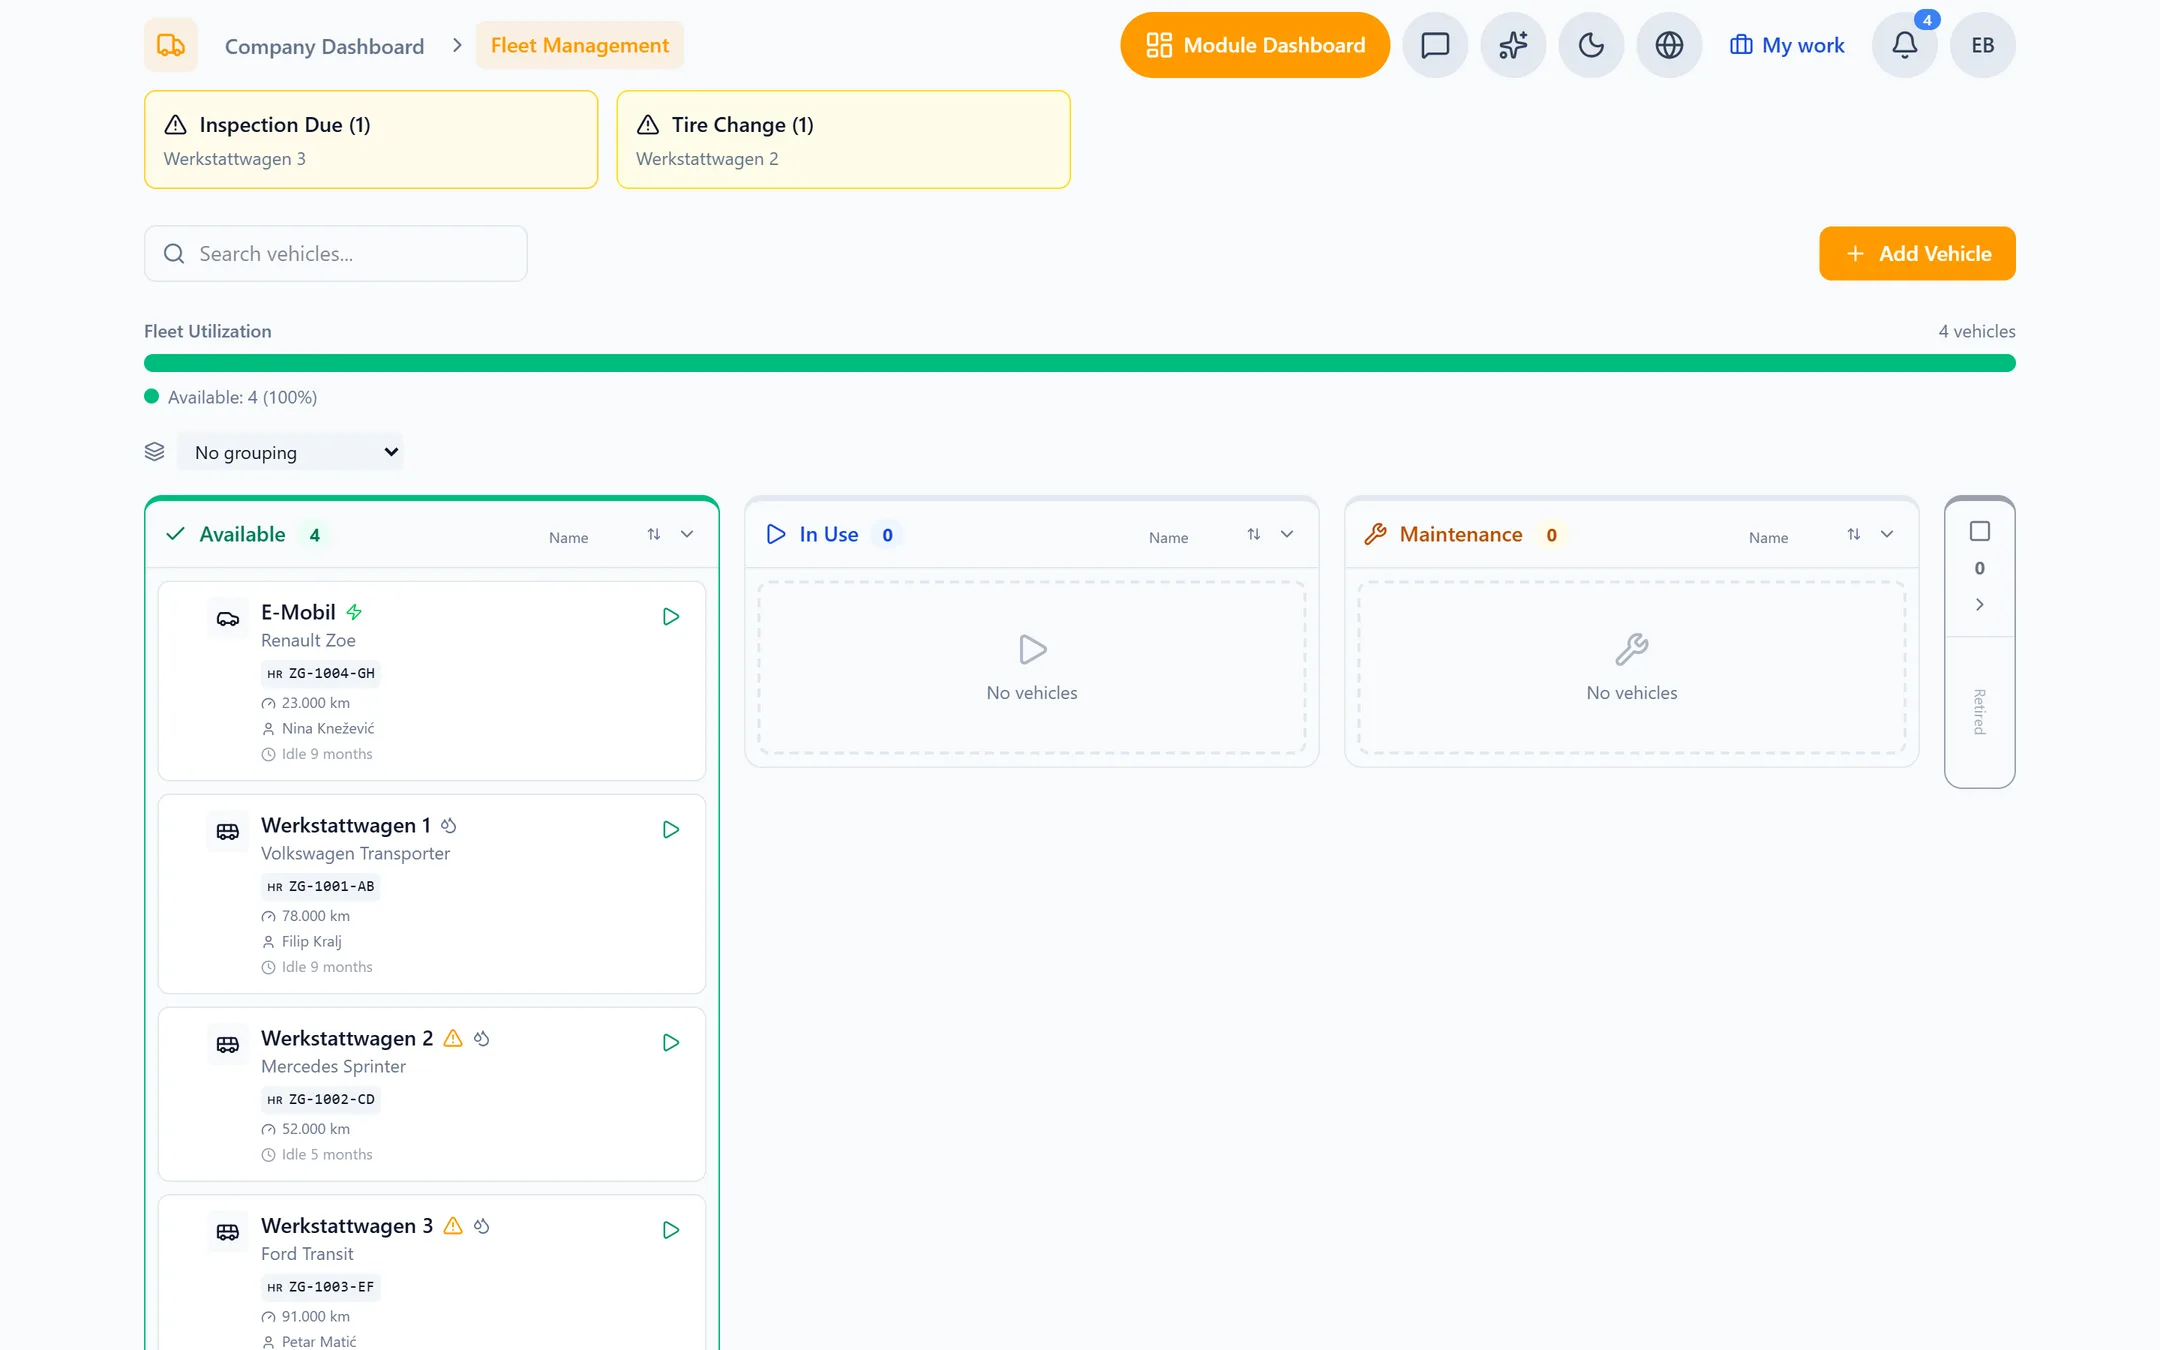Open the AI sparkles assistant icon
The height and width of the screenshot is (1350, 2160).
coord(1513,45)
